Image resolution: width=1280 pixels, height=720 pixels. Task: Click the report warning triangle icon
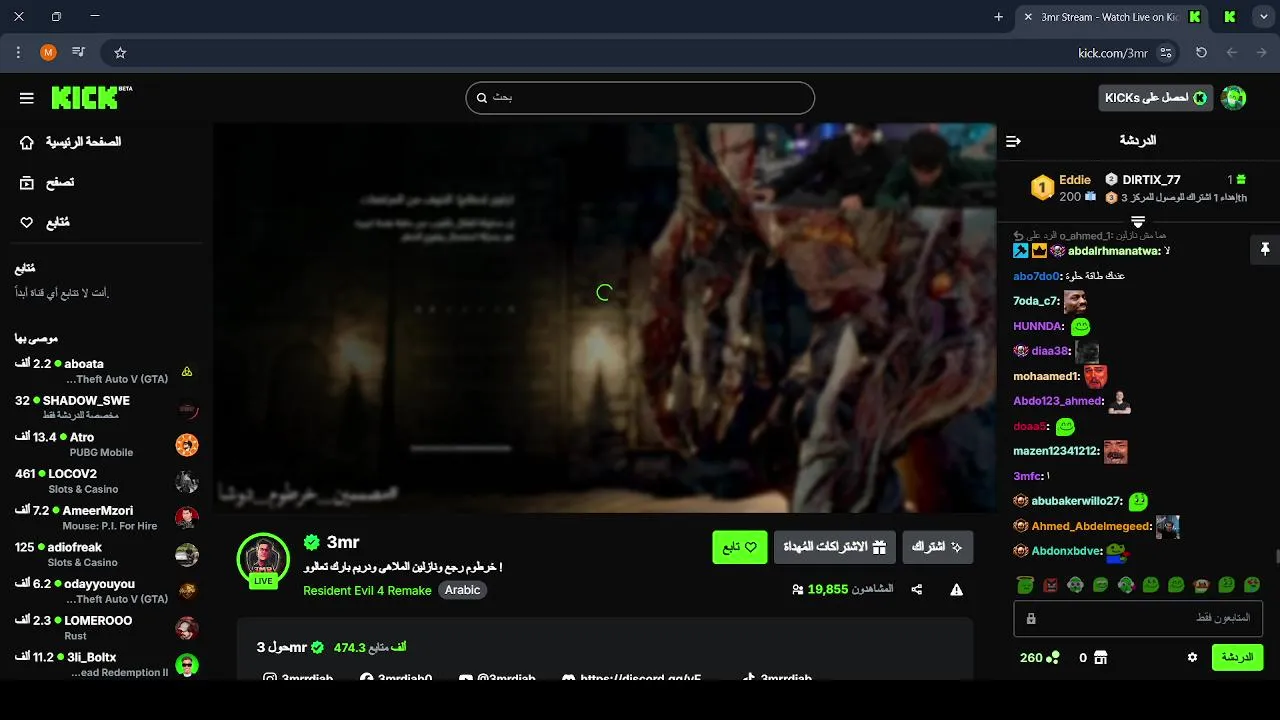pos(957,590)
